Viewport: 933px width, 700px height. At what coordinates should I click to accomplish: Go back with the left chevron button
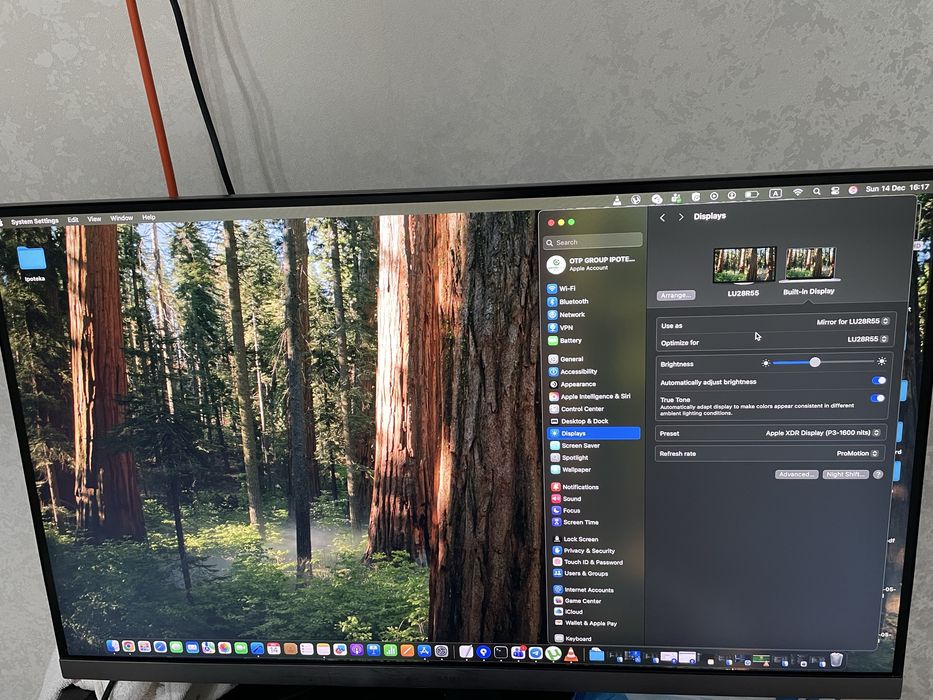pos(662,218)
